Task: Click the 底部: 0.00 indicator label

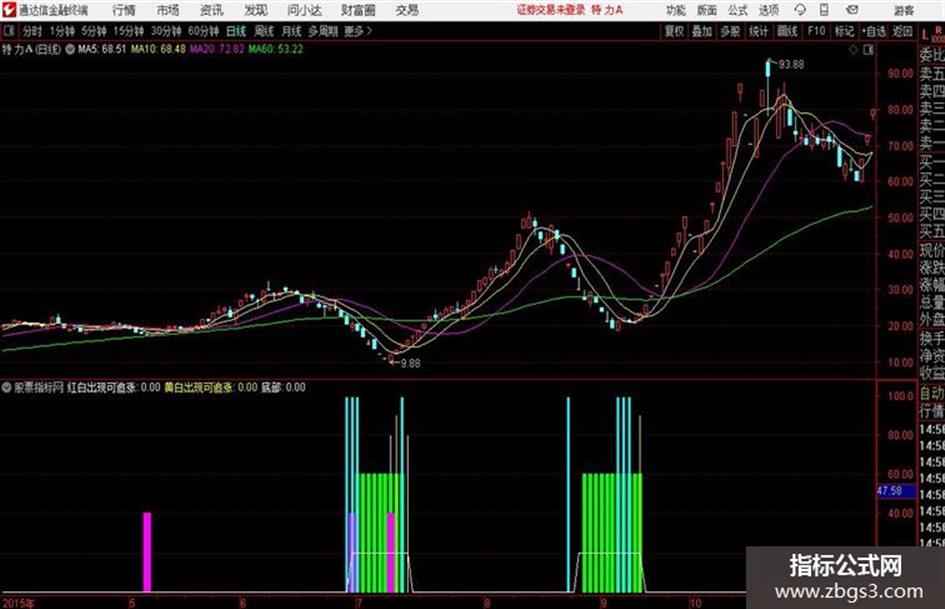Action: 283,387
